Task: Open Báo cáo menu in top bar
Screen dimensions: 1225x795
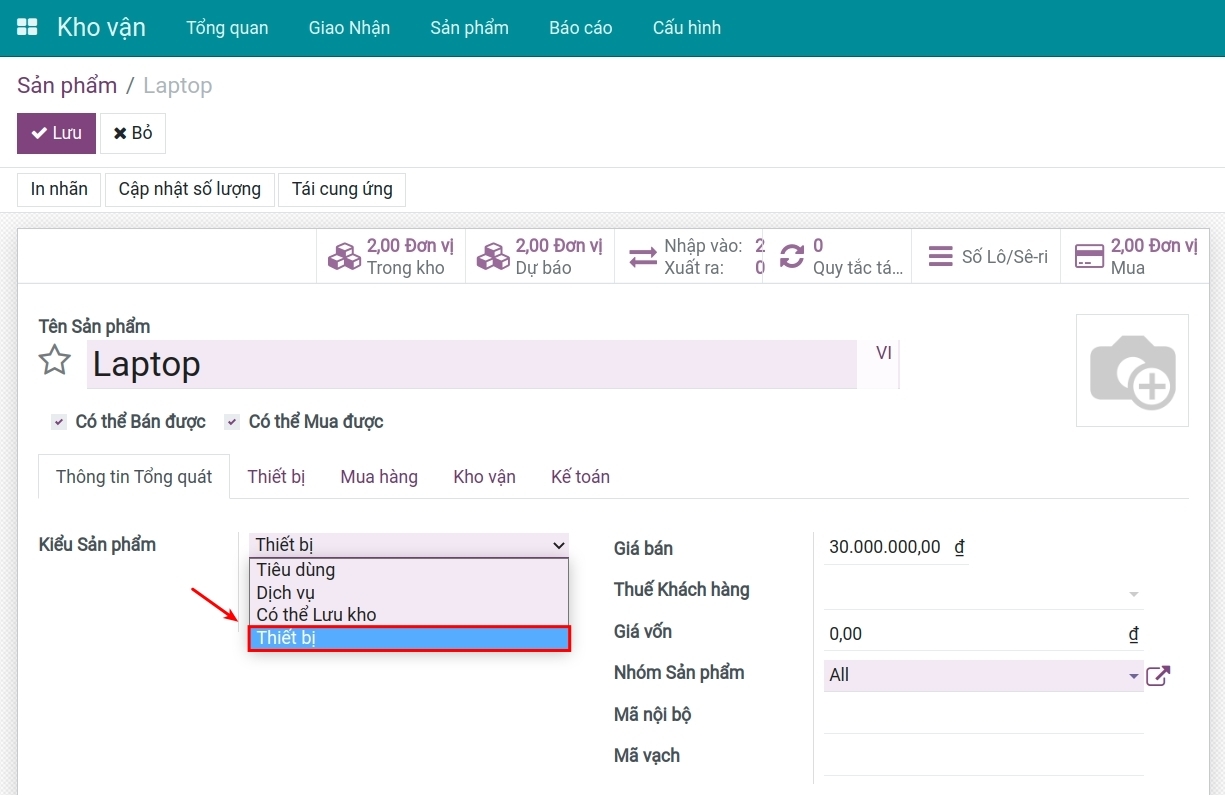Action: pyautogui.click(x=580, y=28)
